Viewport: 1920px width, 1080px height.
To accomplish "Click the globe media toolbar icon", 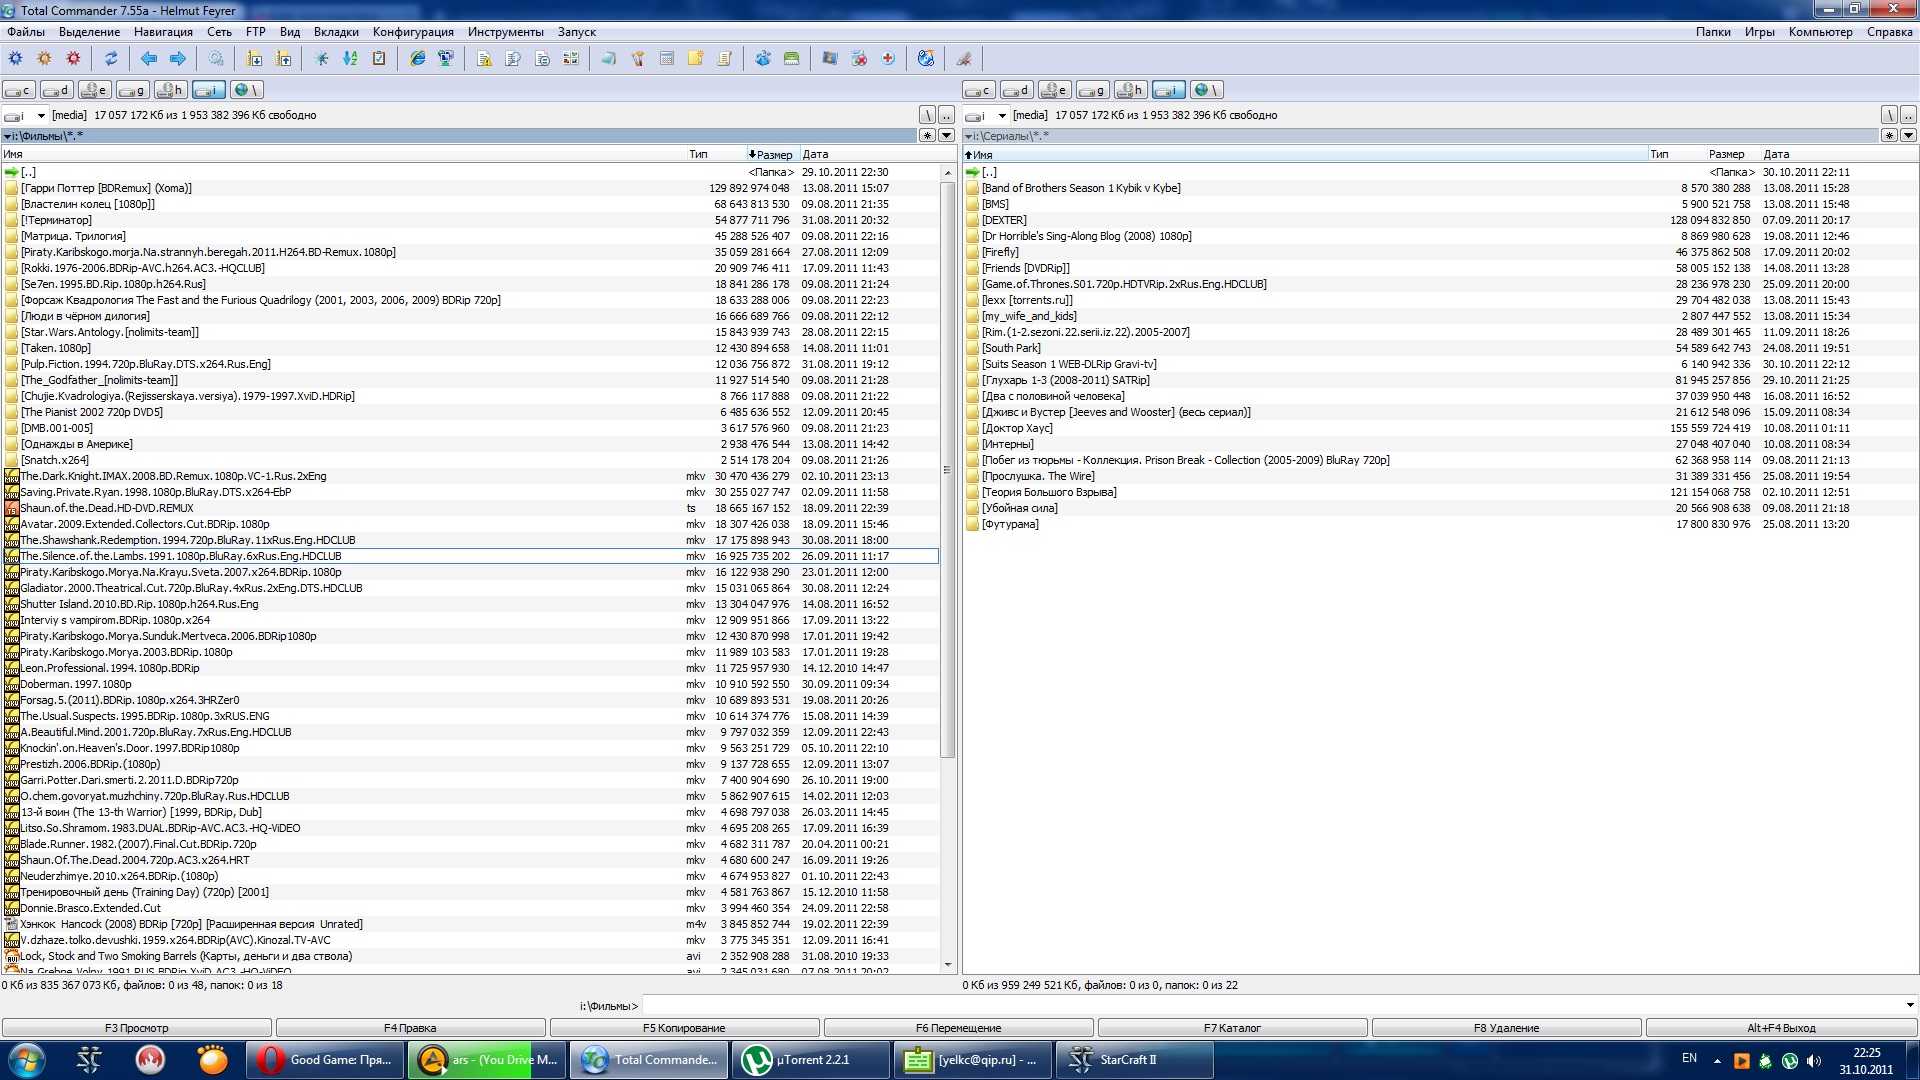I will pos(926,59).
